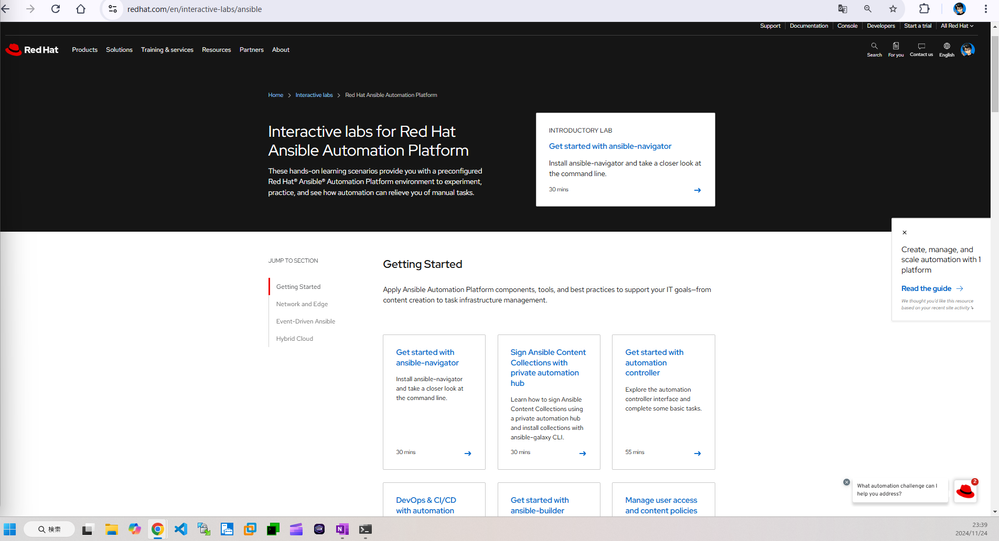The image size is (999, 541).
Task: Expand the Products navigation menu
Action: pyautogui.click(x=85, y=50)
